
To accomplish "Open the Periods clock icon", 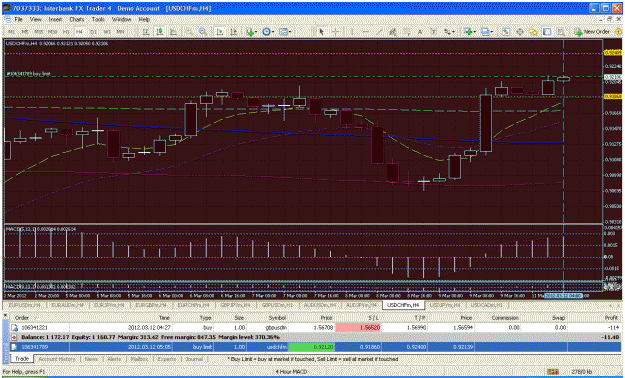I will click(x=266, y=32).
